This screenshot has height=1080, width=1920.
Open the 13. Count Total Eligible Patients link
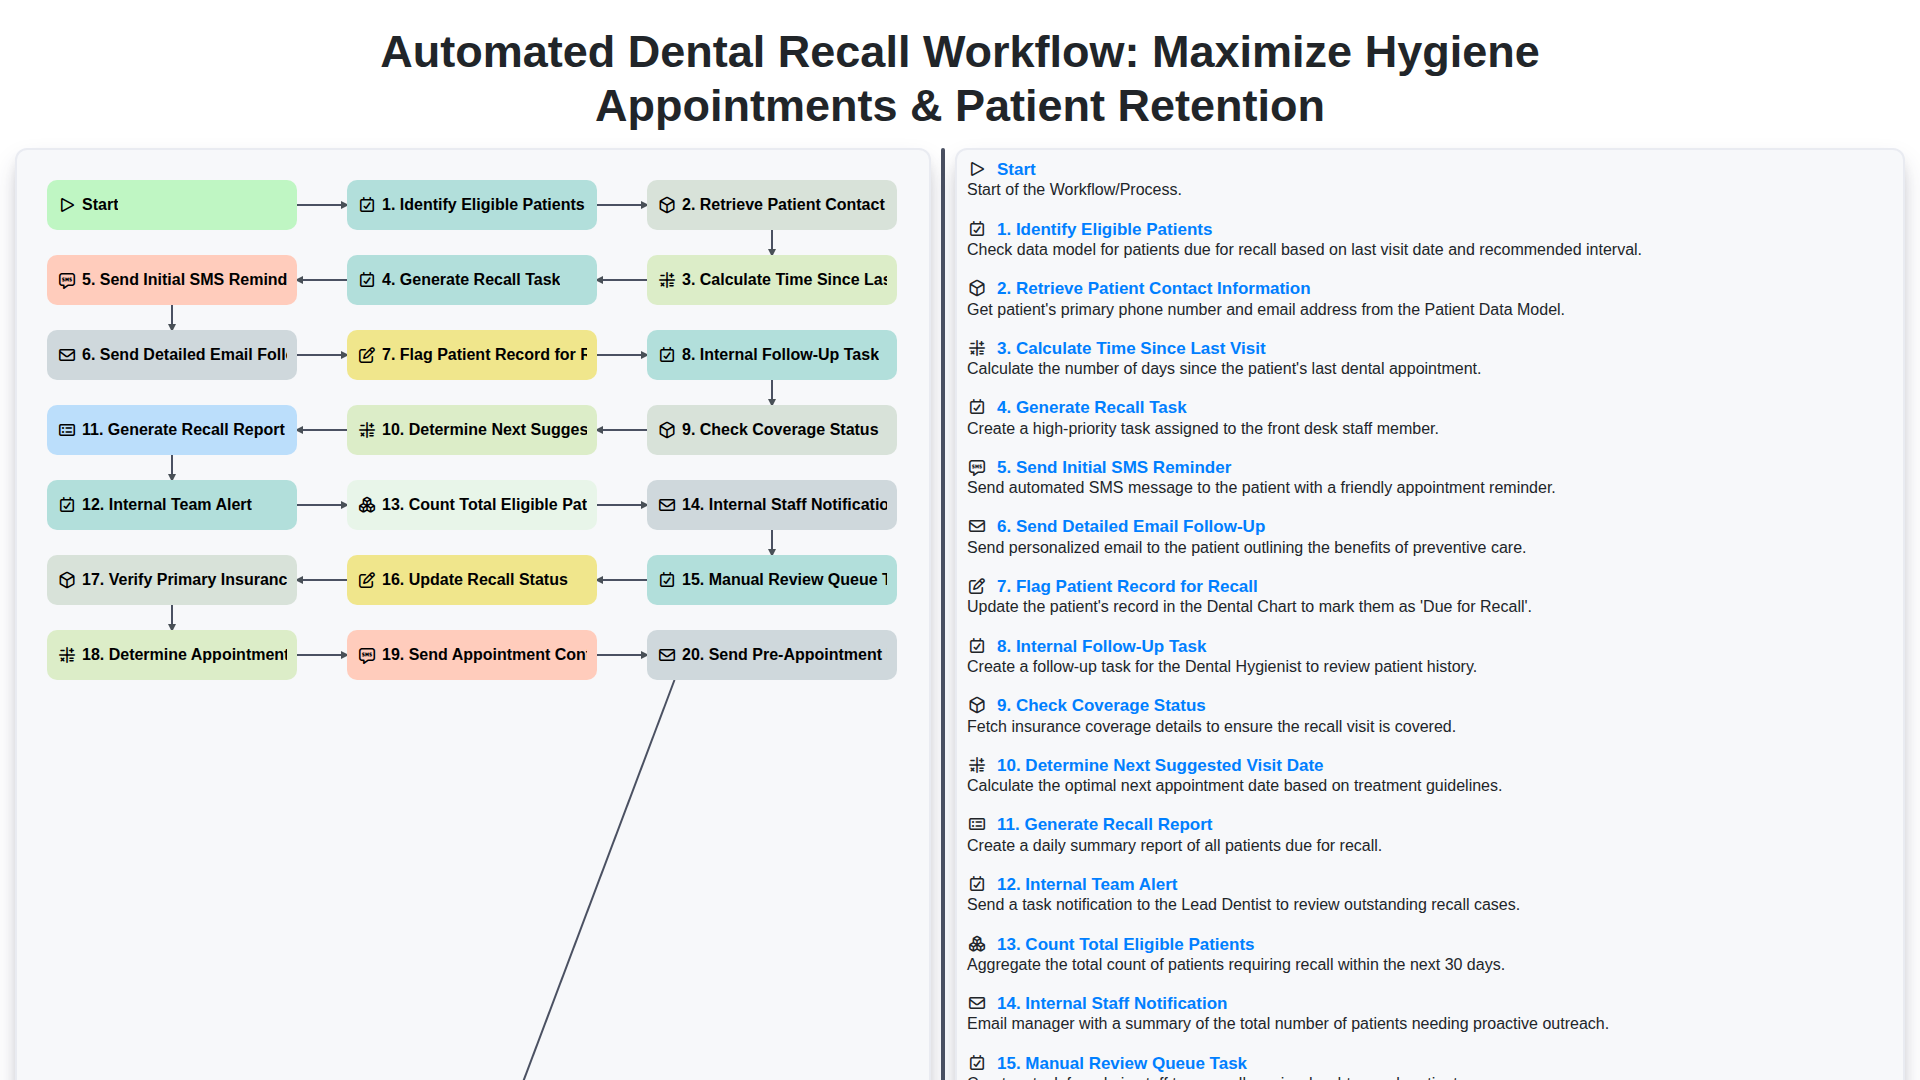click(1125, 944)
